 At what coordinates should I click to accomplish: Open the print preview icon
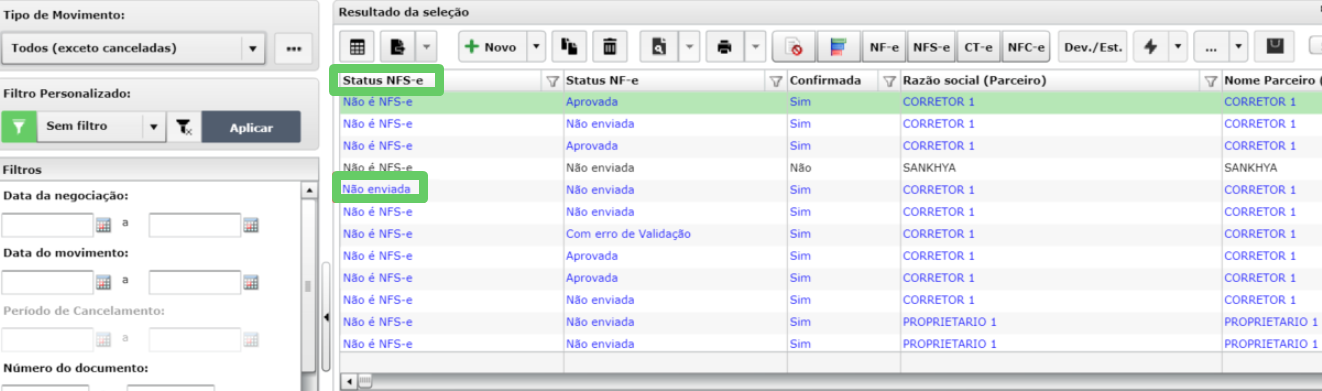point(659,47)
